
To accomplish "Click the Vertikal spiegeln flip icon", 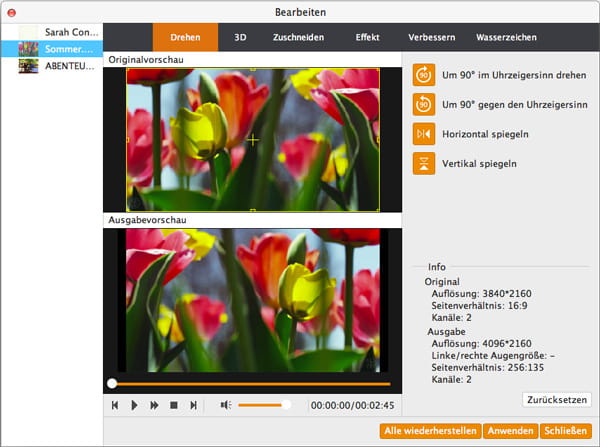I will point(424,163).
